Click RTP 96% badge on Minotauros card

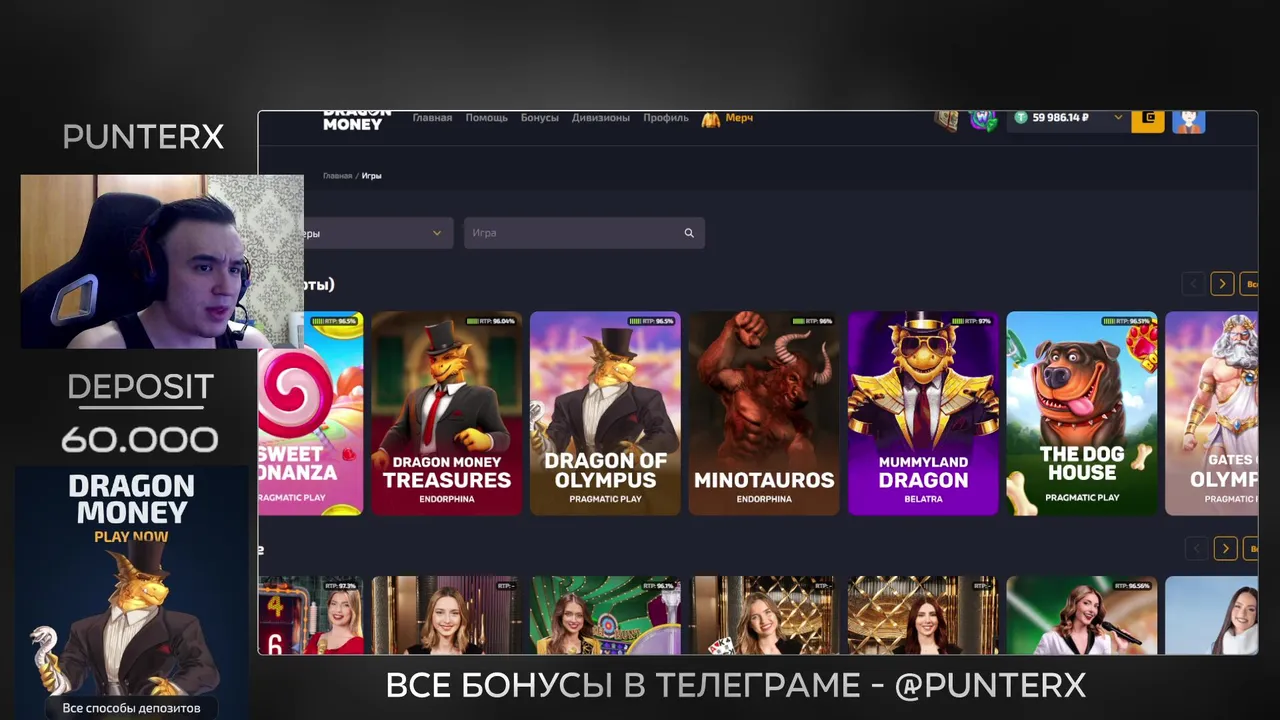[813, 321]
